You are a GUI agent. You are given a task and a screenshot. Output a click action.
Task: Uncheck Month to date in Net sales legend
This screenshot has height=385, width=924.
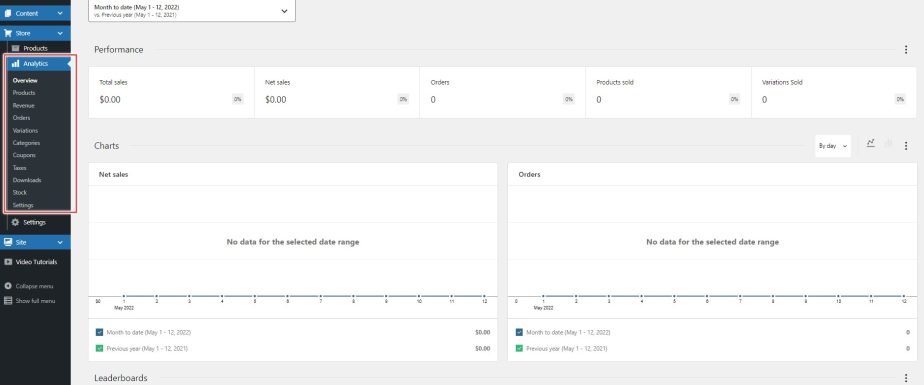(100, 333)
